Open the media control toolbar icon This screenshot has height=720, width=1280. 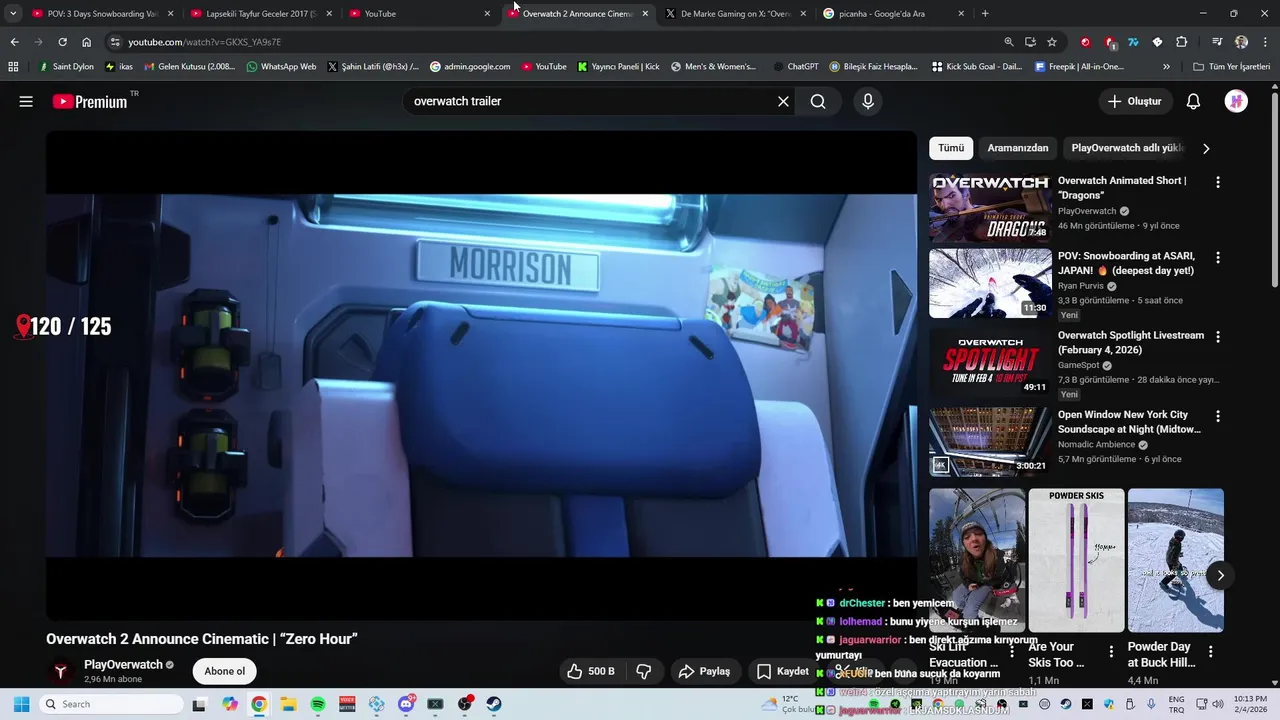[1217, 42]
